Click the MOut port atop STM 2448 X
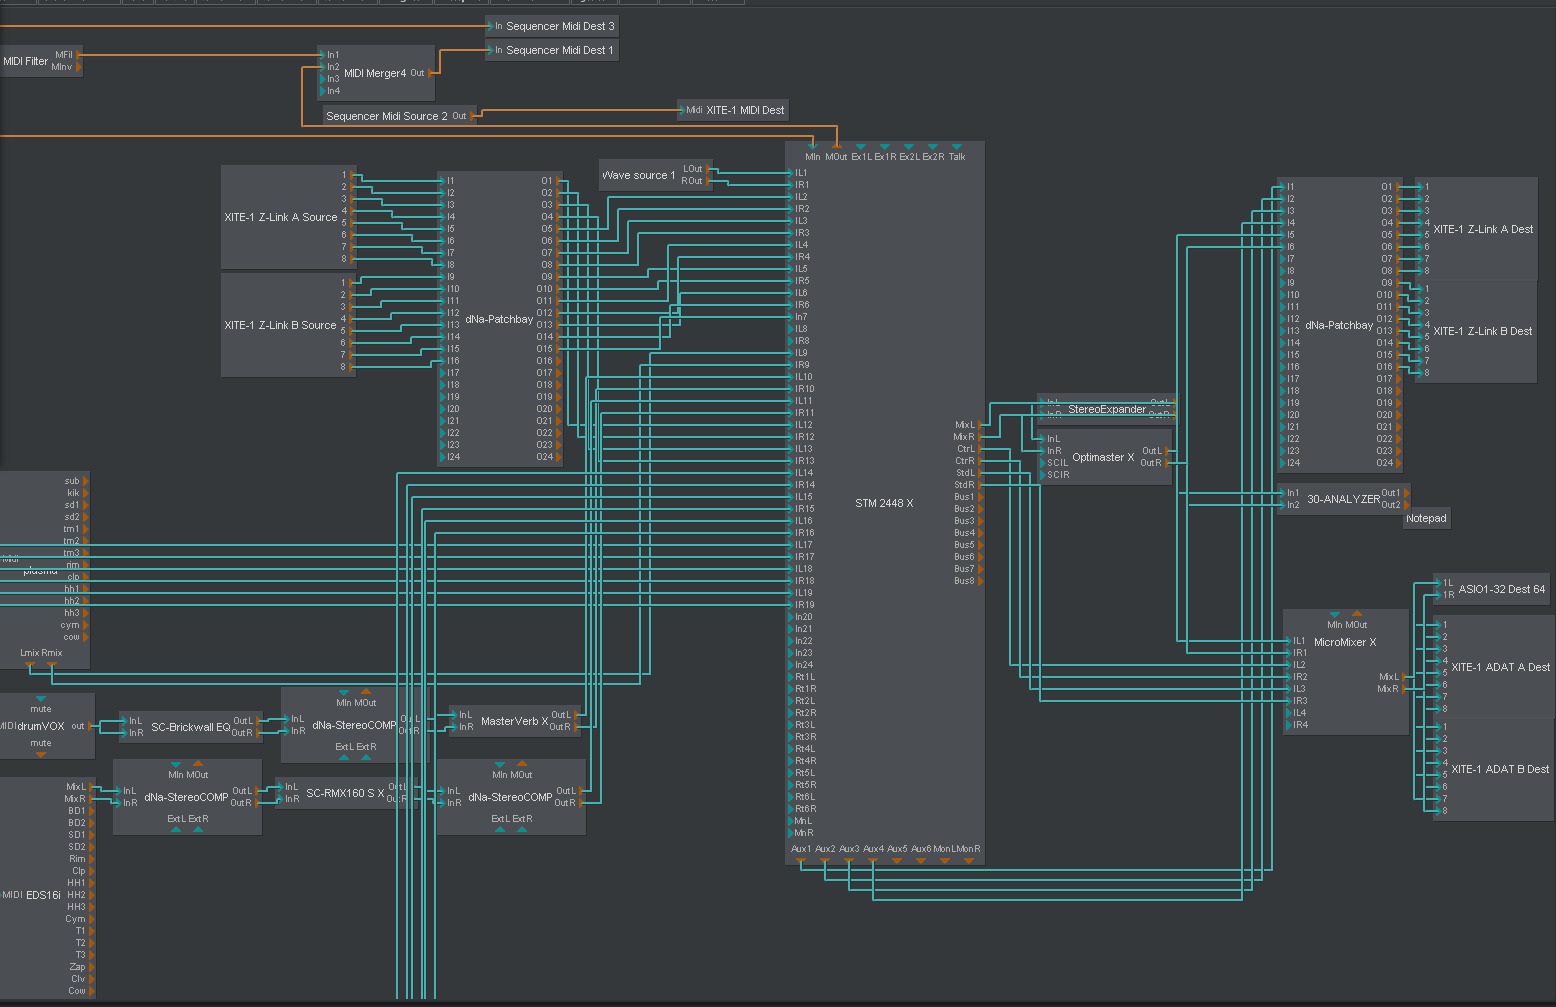1556x1007 pixels. tap(836, 147)
